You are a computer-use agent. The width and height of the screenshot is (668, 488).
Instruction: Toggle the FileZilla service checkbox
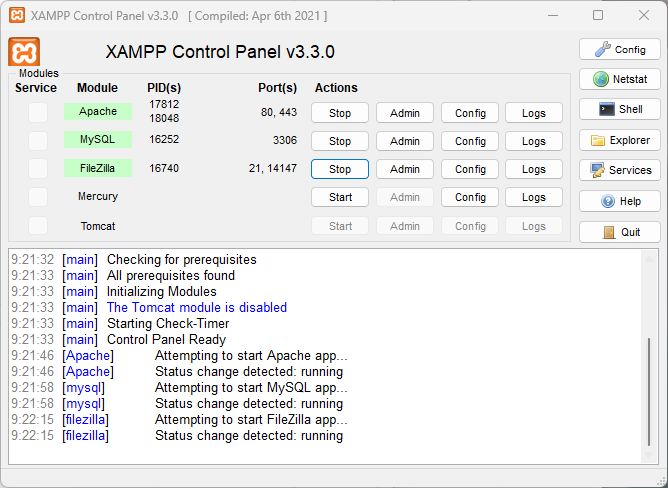[x=37, y=168]
